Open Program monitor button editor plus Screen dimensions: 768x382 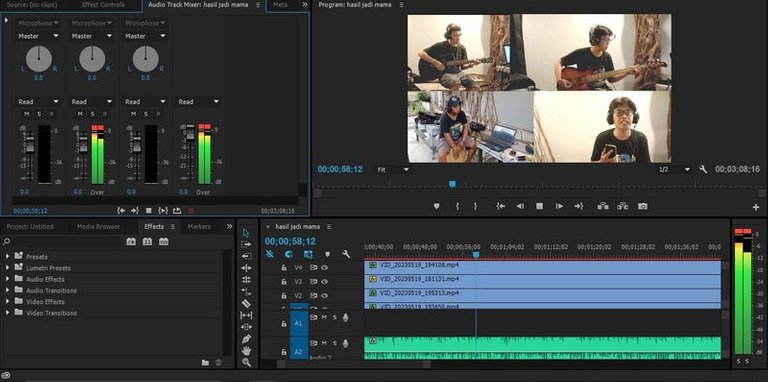click(756, 207)
